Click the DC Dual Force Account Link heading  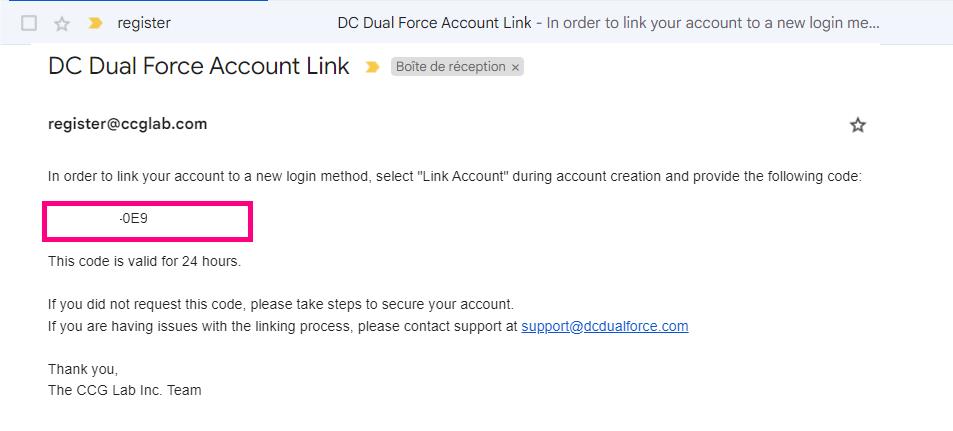coord(199,67)
